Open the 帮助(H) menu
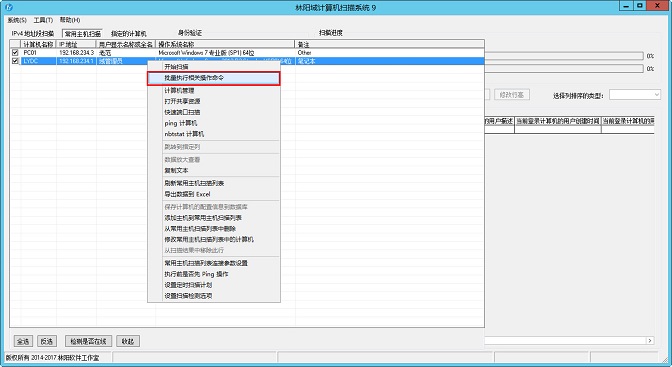The image size is (672, 367). pyautogui.click(x=69, y=20)
